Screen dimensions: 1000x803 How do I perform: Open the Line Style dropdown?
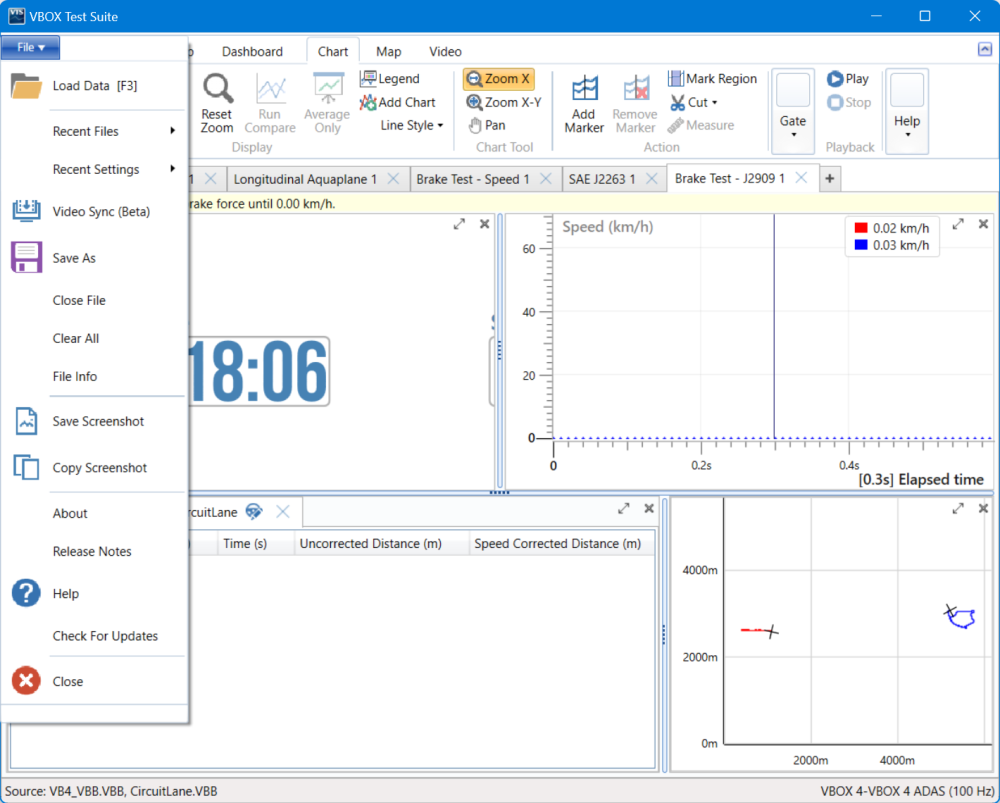click(412, 125)
